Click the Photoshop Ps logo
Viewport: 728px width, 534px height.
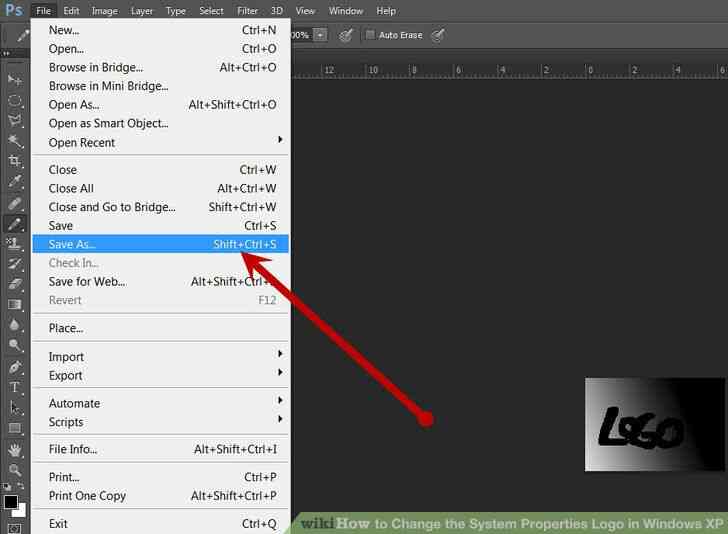14,10
